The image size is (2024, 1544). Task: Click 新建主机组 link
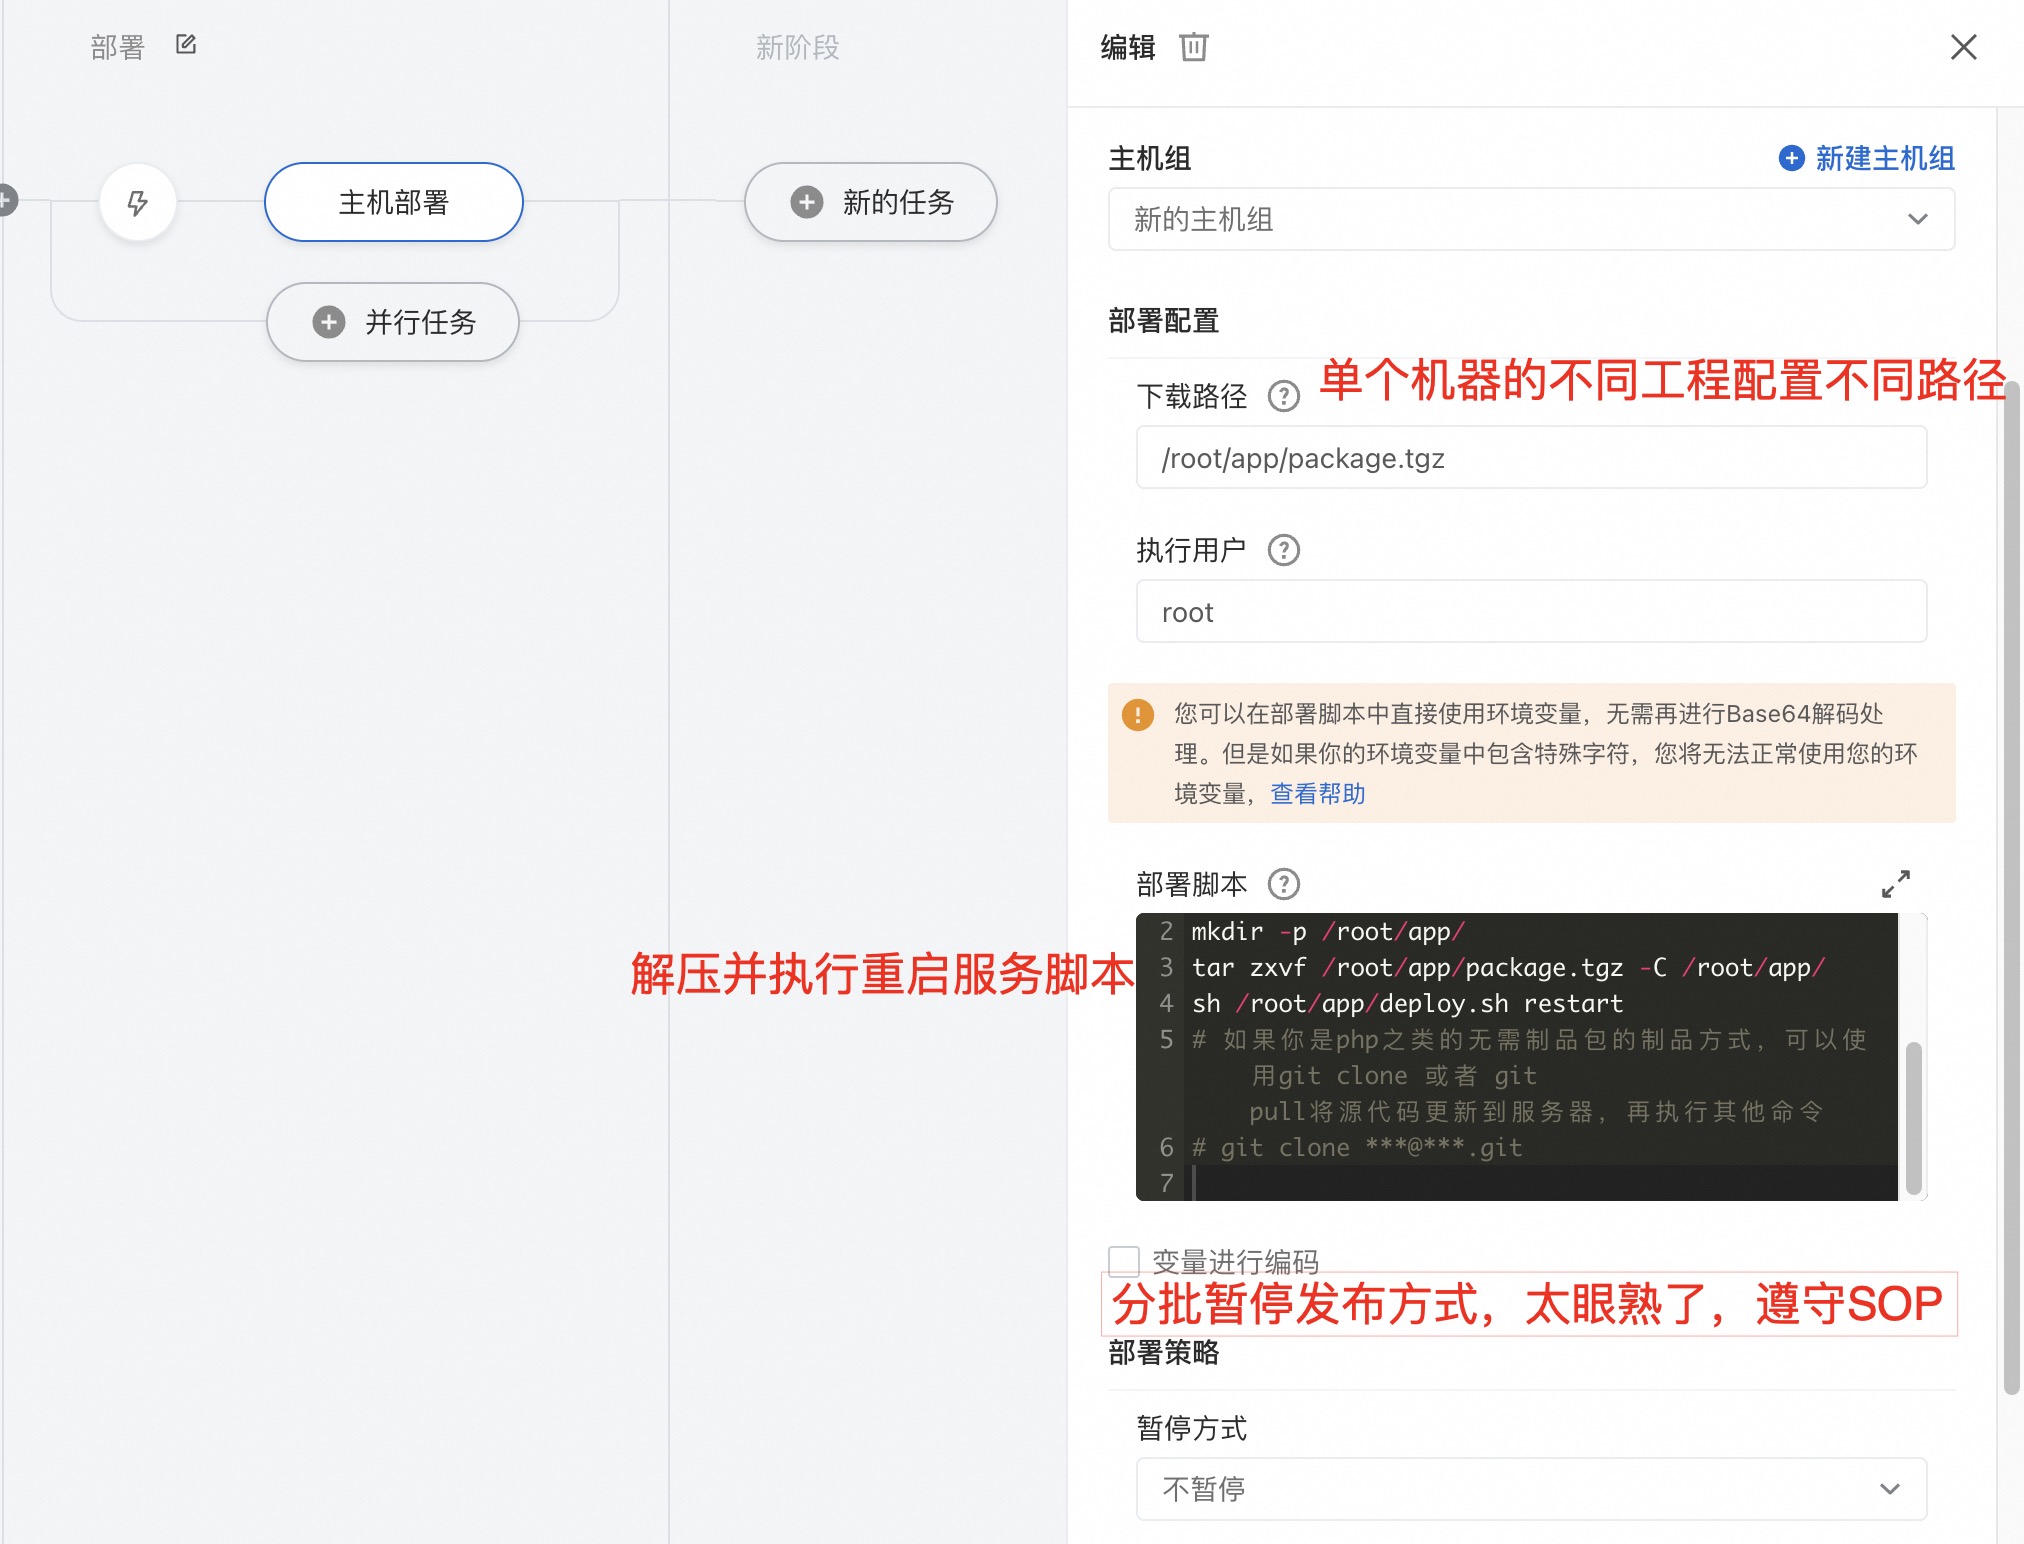tap(1885, 158)
